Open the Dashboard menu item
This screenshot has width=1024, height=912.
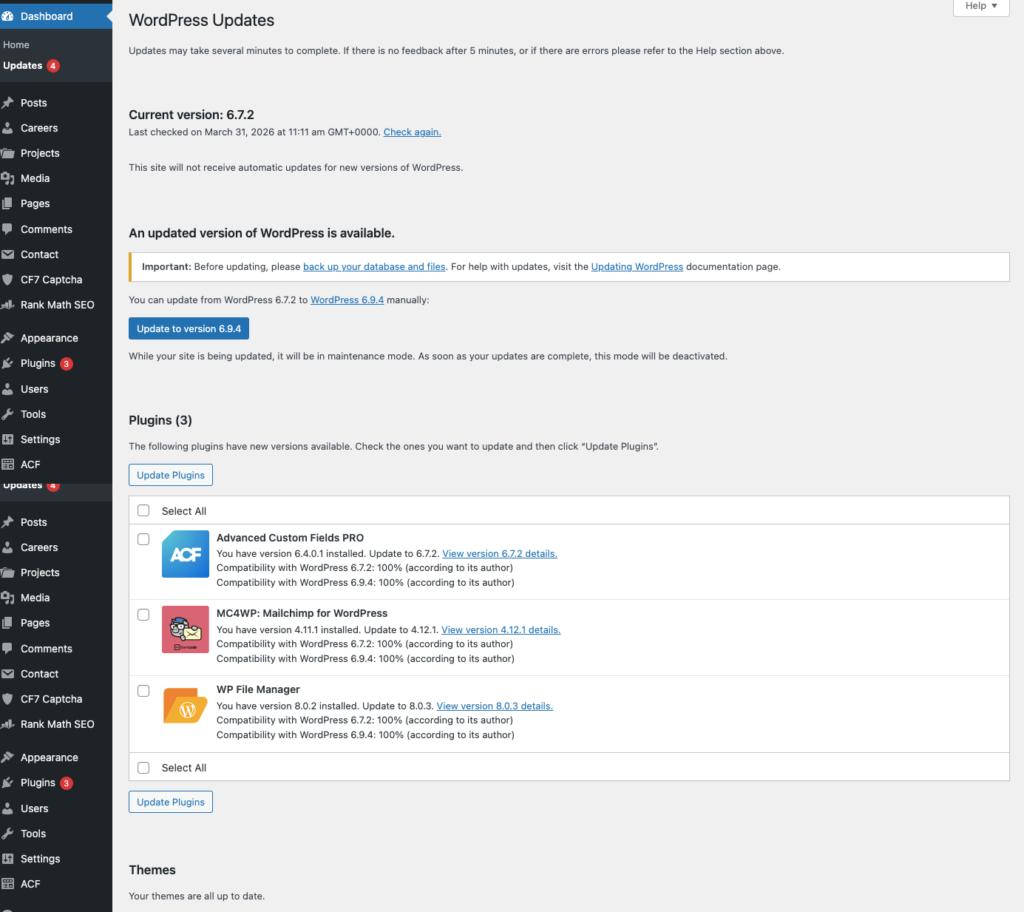click(45, 15)
